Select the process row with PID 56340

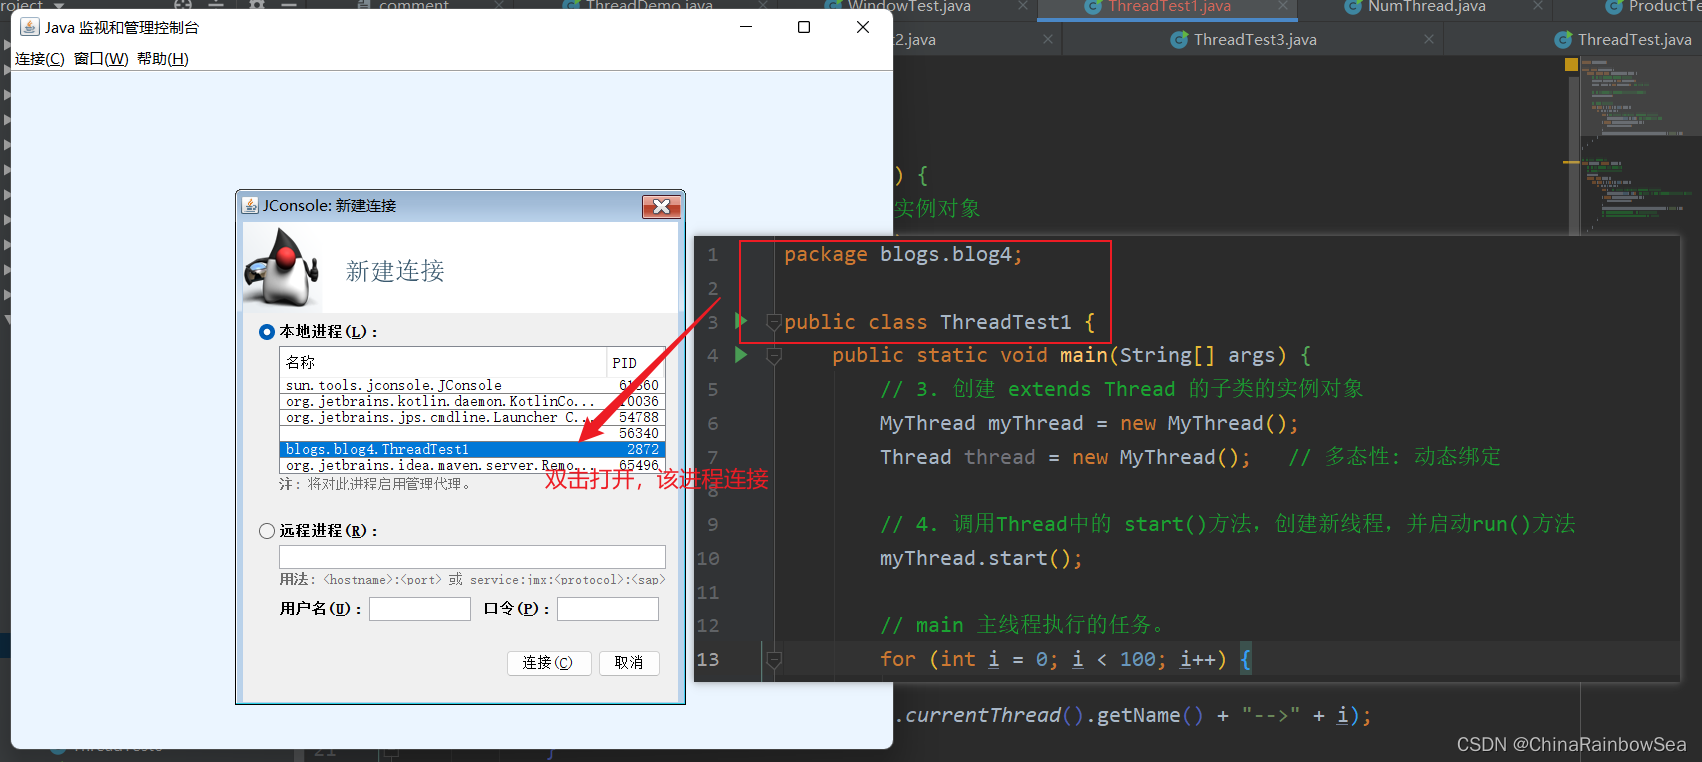click(472, 433)
